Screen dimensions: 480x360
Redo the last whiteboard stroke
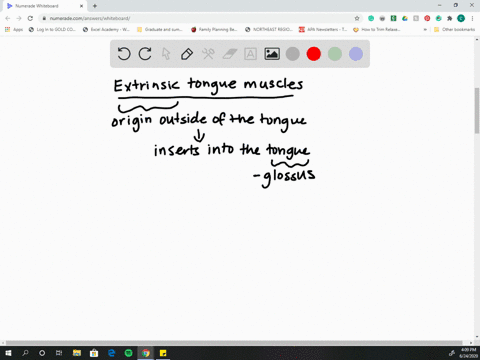pos(145,54)
